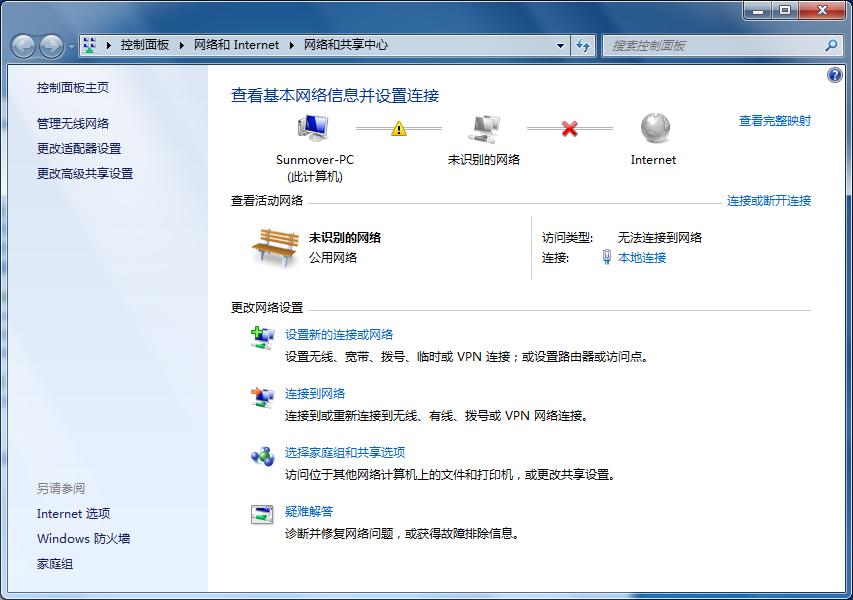The image size is (853, 600).
Task: Click the Sunmover-PC label
Action: [x=315, y=160]
